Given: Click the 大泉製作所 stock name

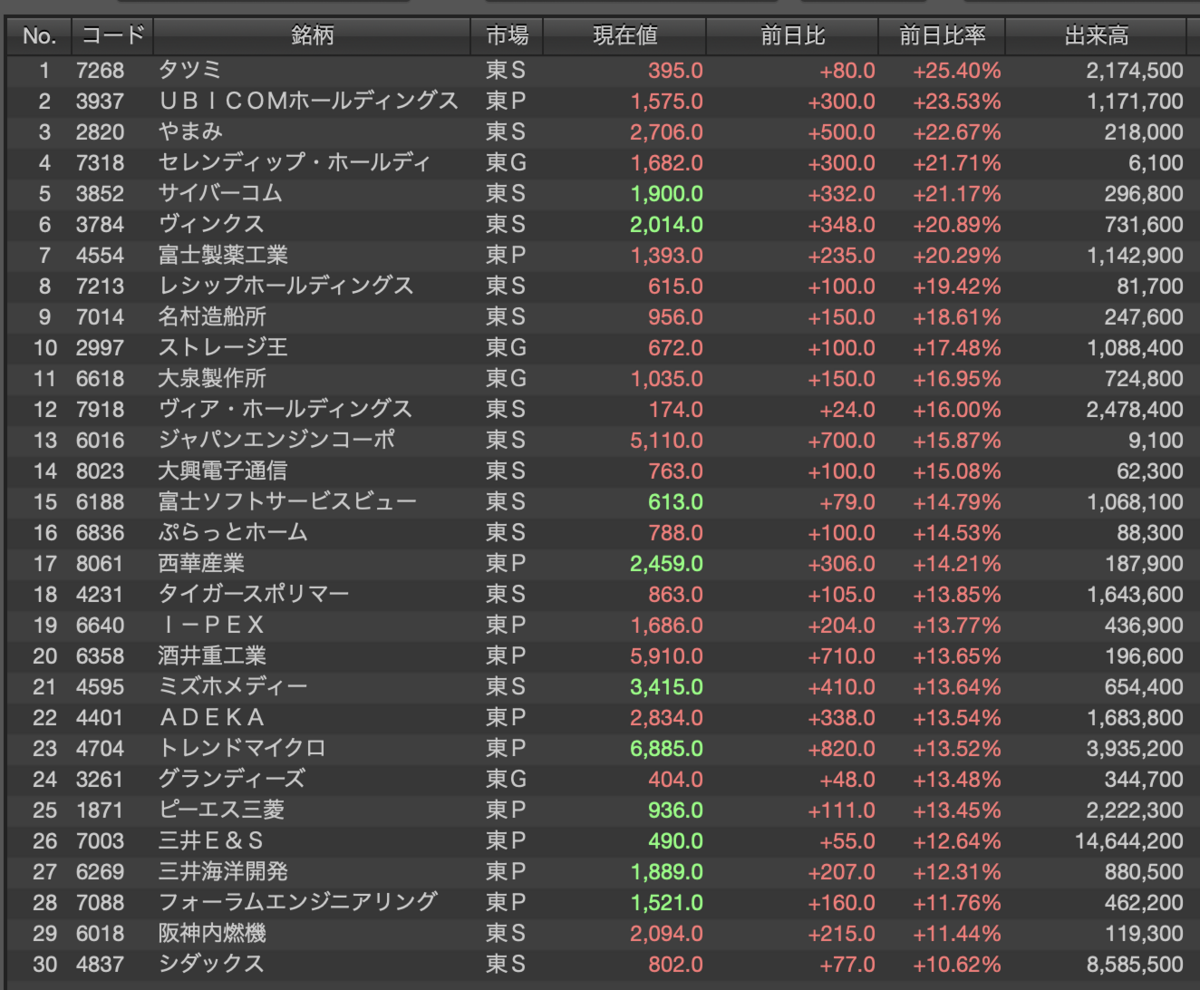Looking at the screenshot, I should [x=212, y=379].
